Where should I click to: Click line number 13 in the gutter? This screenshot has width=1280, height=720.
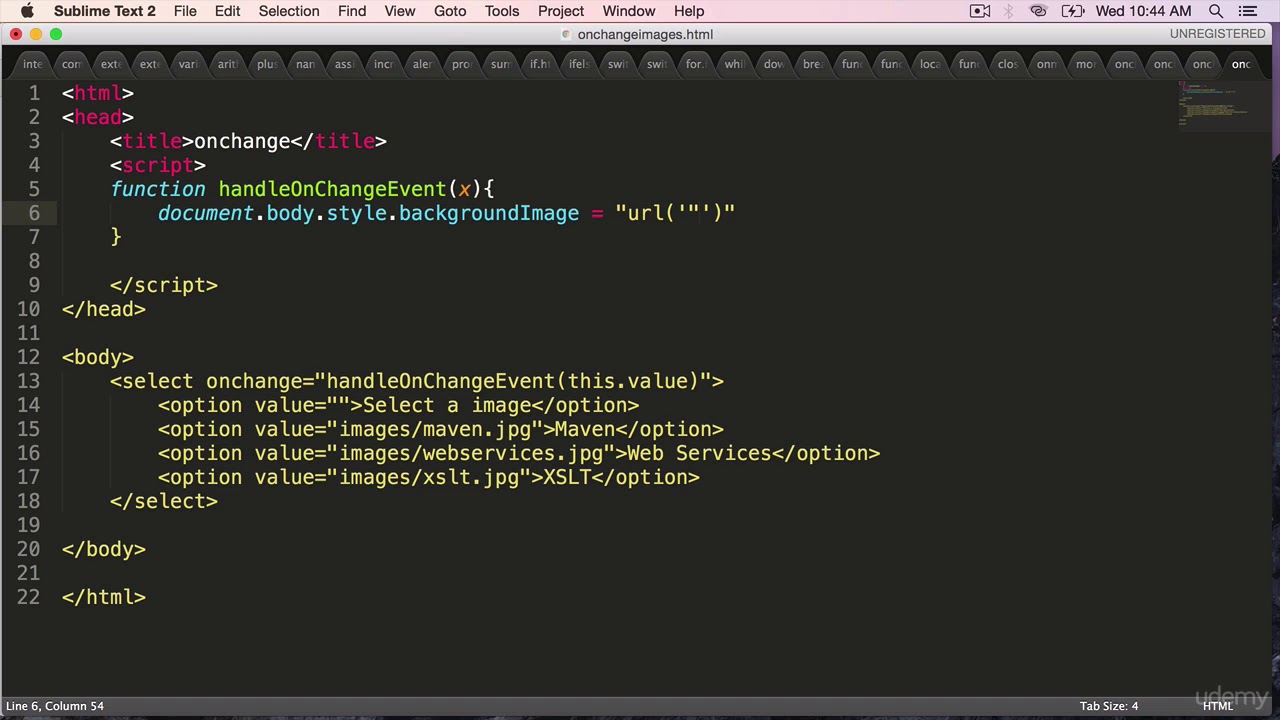28,381
